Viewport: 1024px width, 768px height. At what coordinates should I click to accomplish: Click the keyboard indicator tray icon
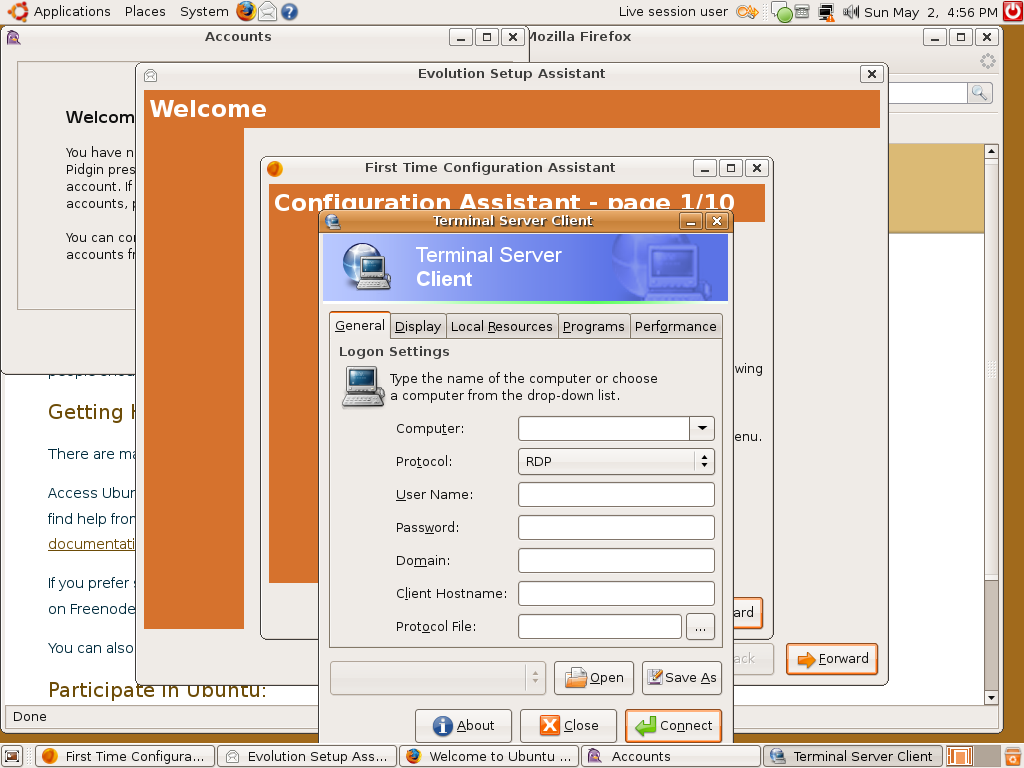click(x=803, y=11)
